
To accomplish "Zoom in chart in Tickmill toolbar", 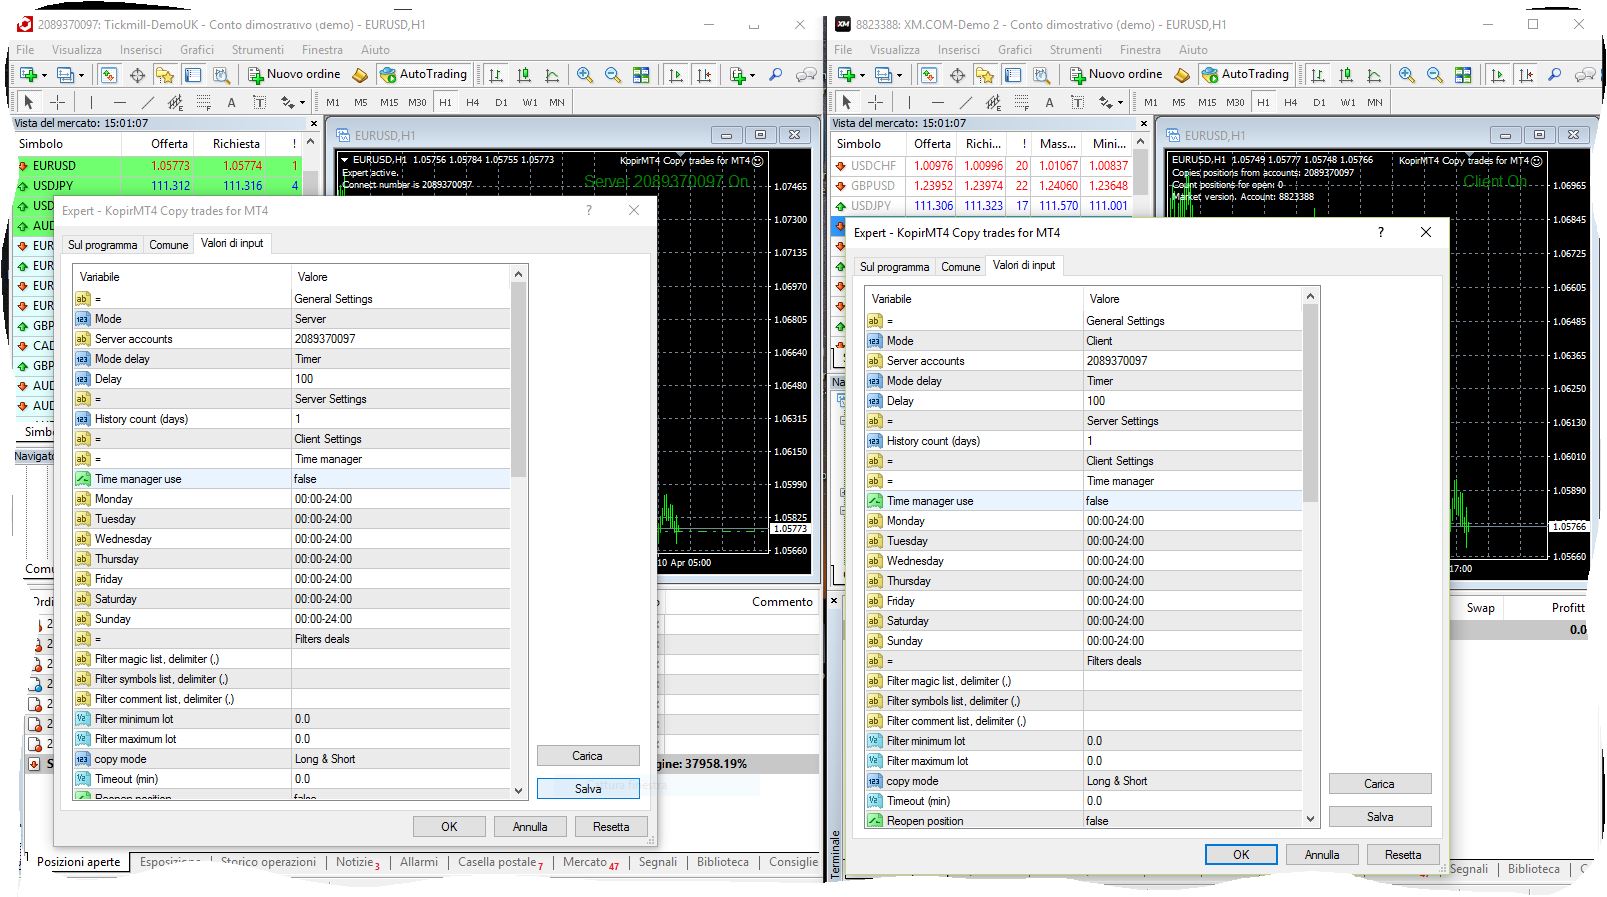I will pyautogui.click(x=585, y=75).
